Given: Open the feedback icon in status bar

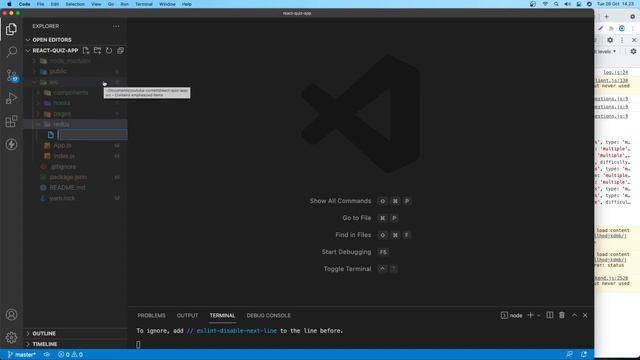Looking at the screenshot, I should point(569,354).
